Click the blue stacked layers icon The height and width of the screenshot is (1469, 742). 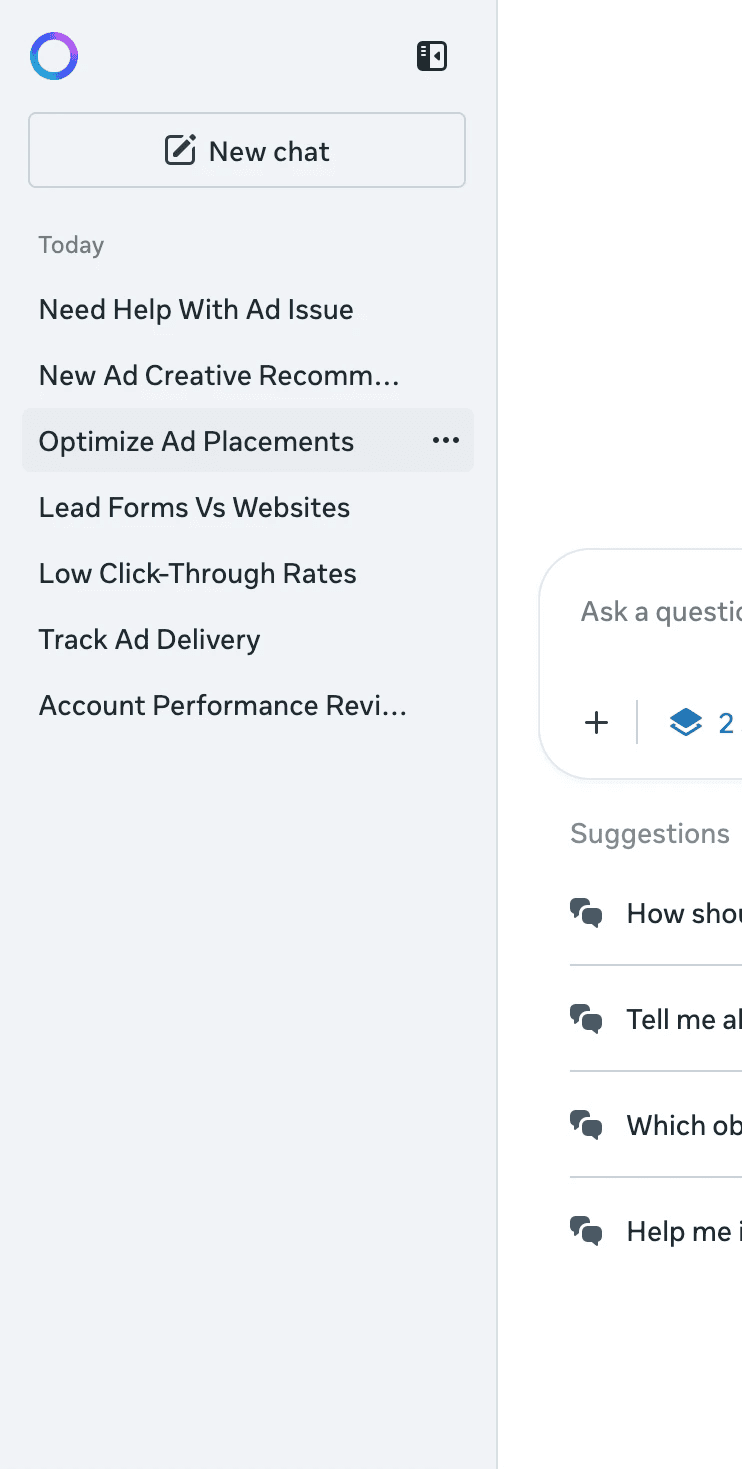tap(686, 723)
